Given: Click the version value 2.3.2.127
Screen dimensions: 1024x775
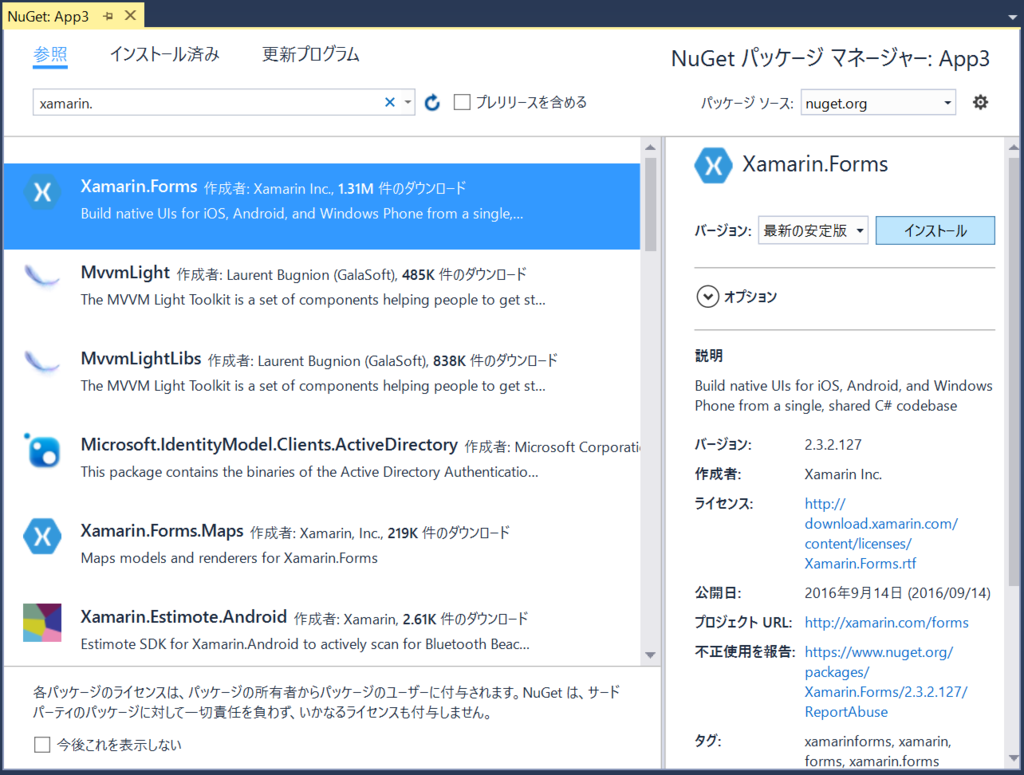Looking at the screenshot, I should pos(833,445).
